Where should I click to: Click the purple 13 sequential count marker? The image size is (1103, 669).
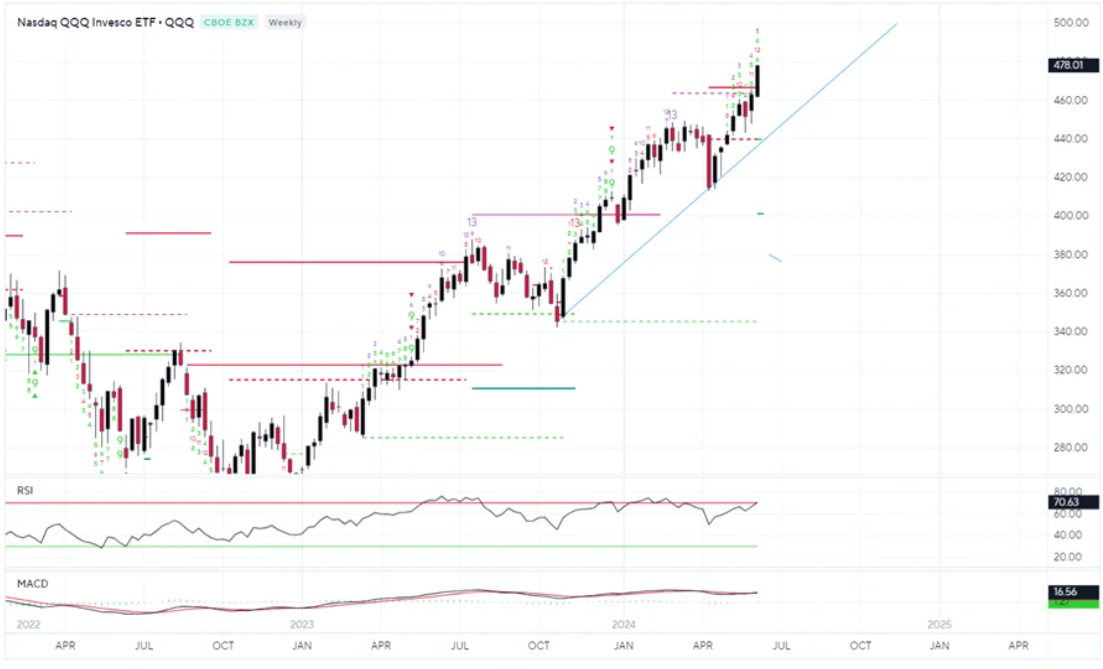click(x=472, y=220)
